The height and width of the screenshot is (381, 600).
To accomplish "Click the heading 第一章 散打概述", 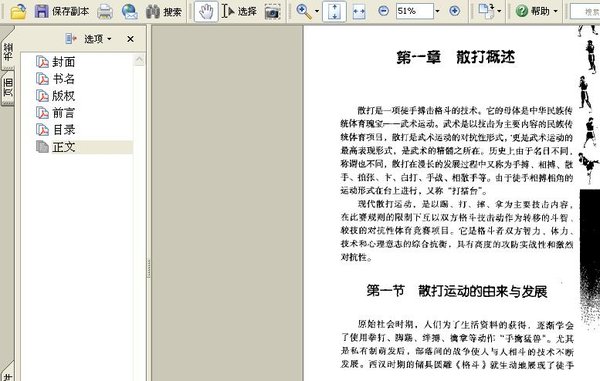I will (456, 57).
